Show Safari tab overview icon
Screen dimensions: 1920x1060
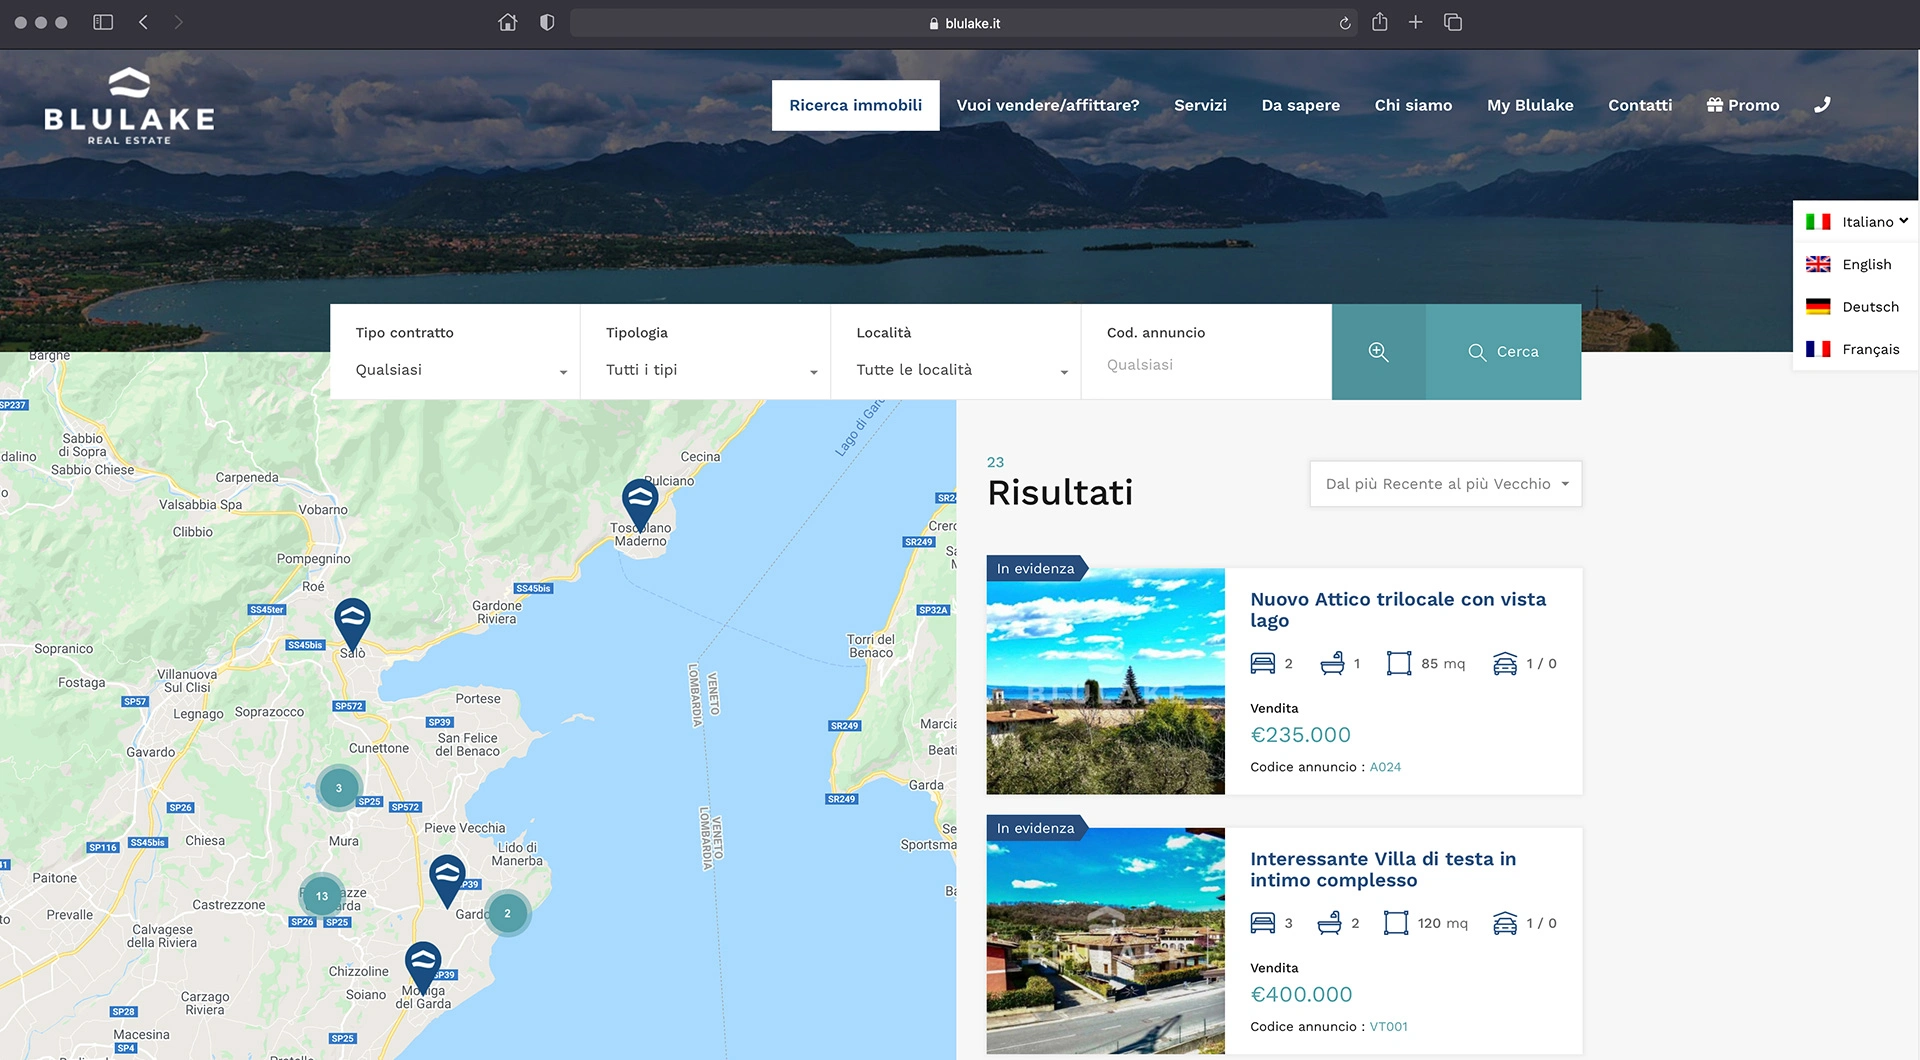coord(1453,22)
